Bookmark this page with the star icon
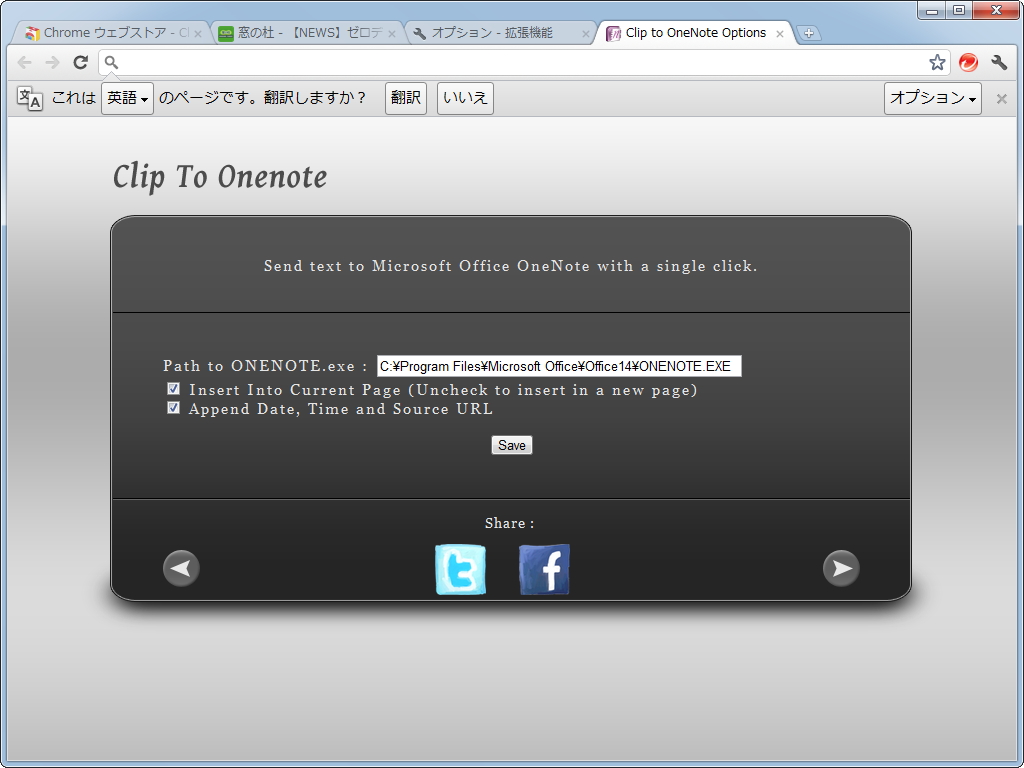 [937, 62]
